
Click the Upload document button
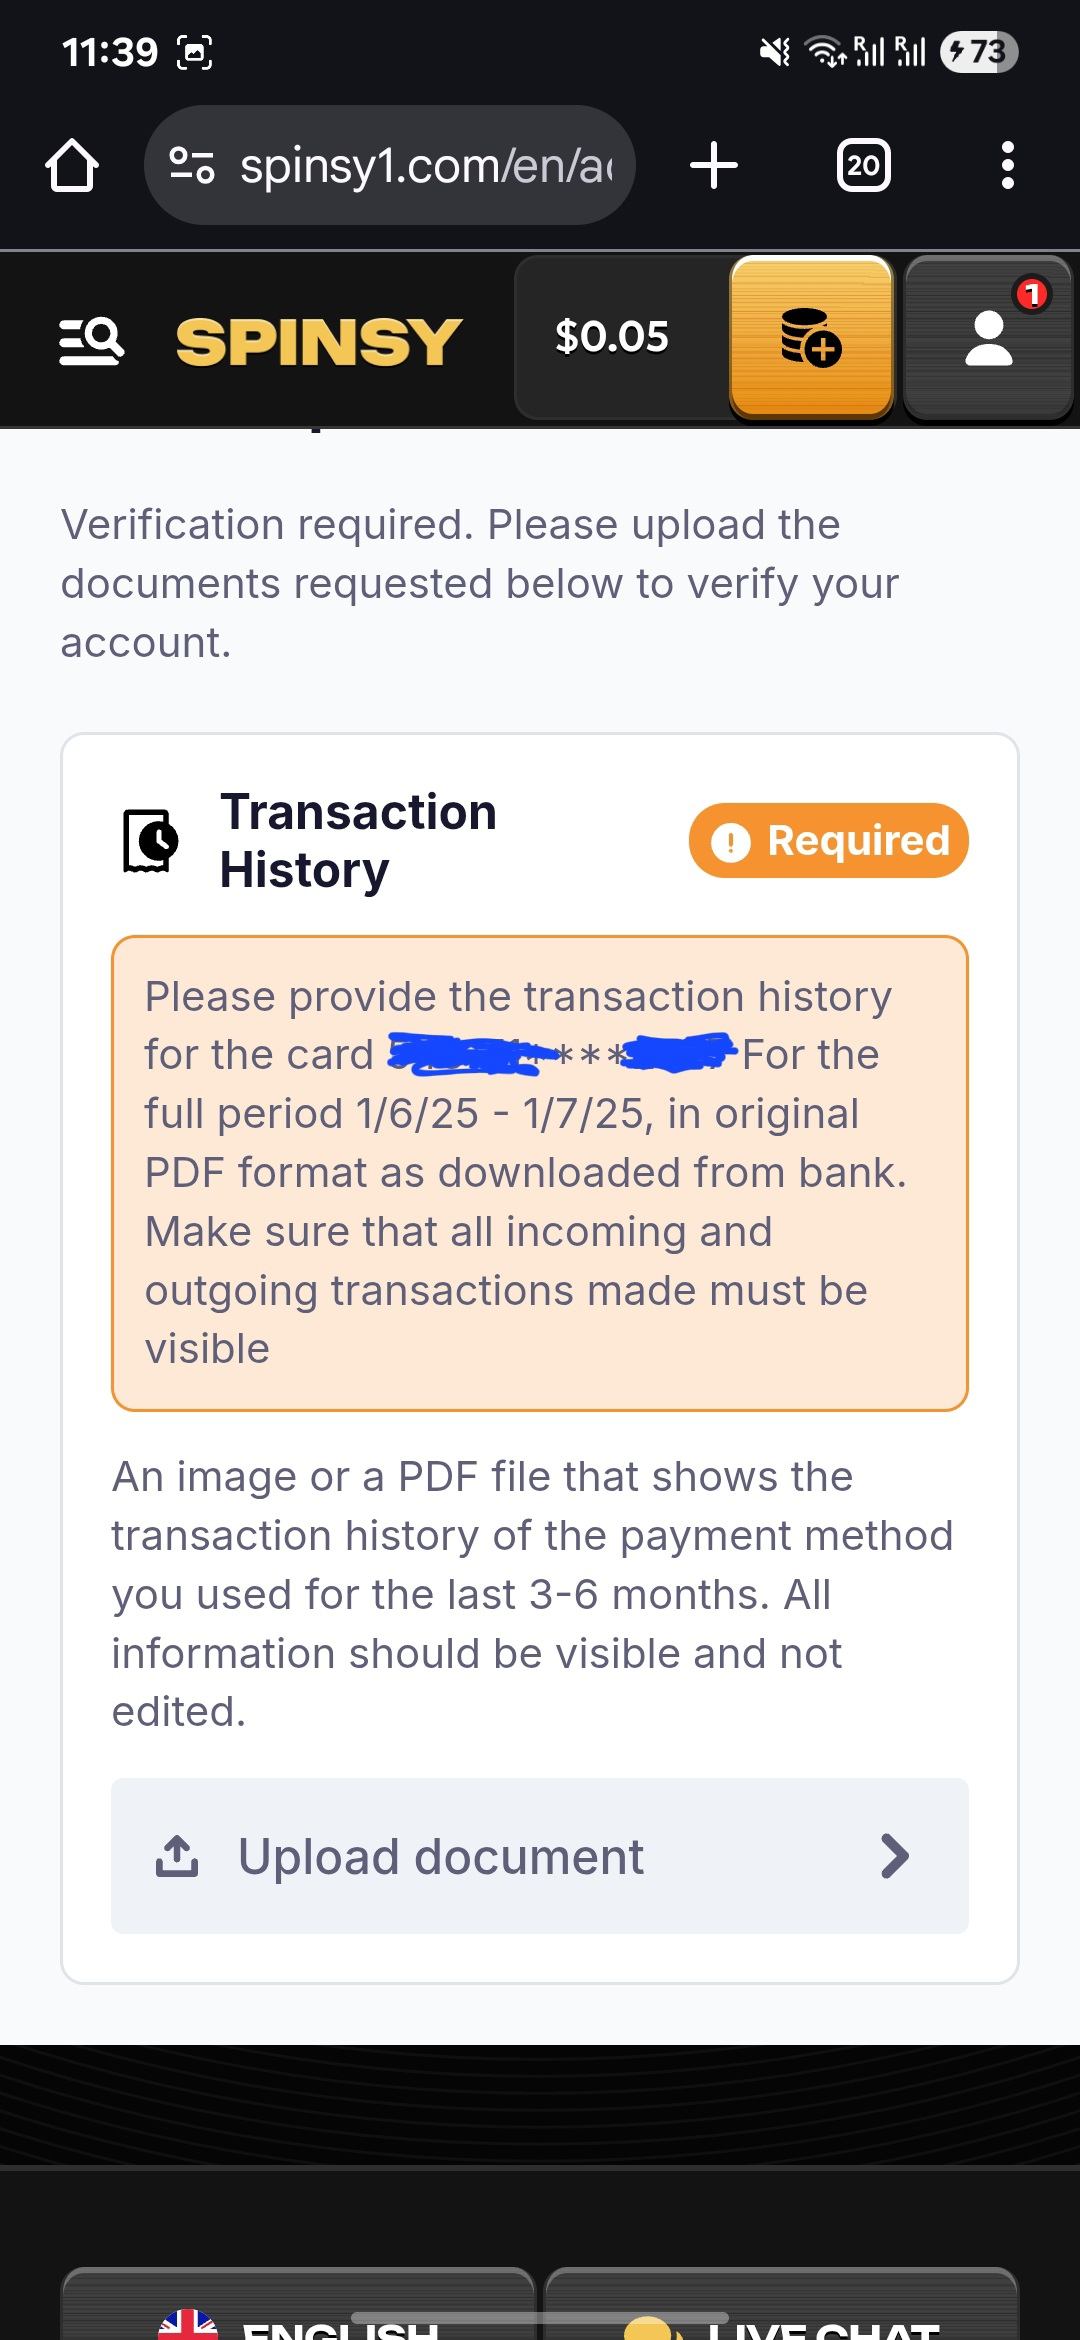(539, 1856)
